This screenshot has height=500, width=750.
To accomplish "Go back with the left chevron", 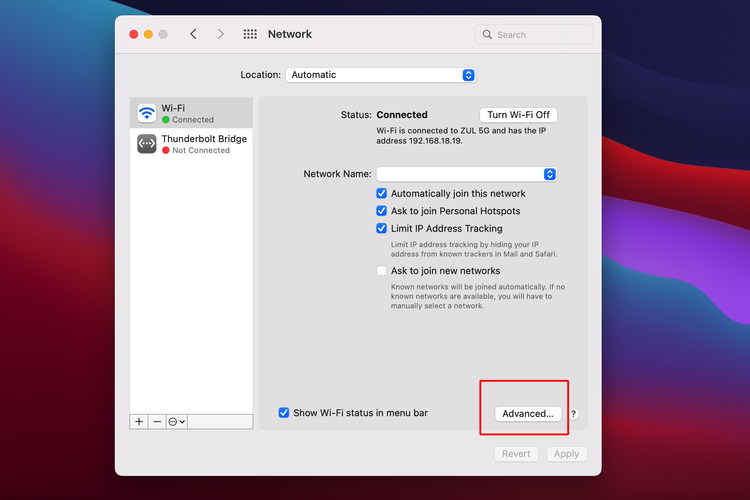I will pyautogui.click(x=194, y=34).
